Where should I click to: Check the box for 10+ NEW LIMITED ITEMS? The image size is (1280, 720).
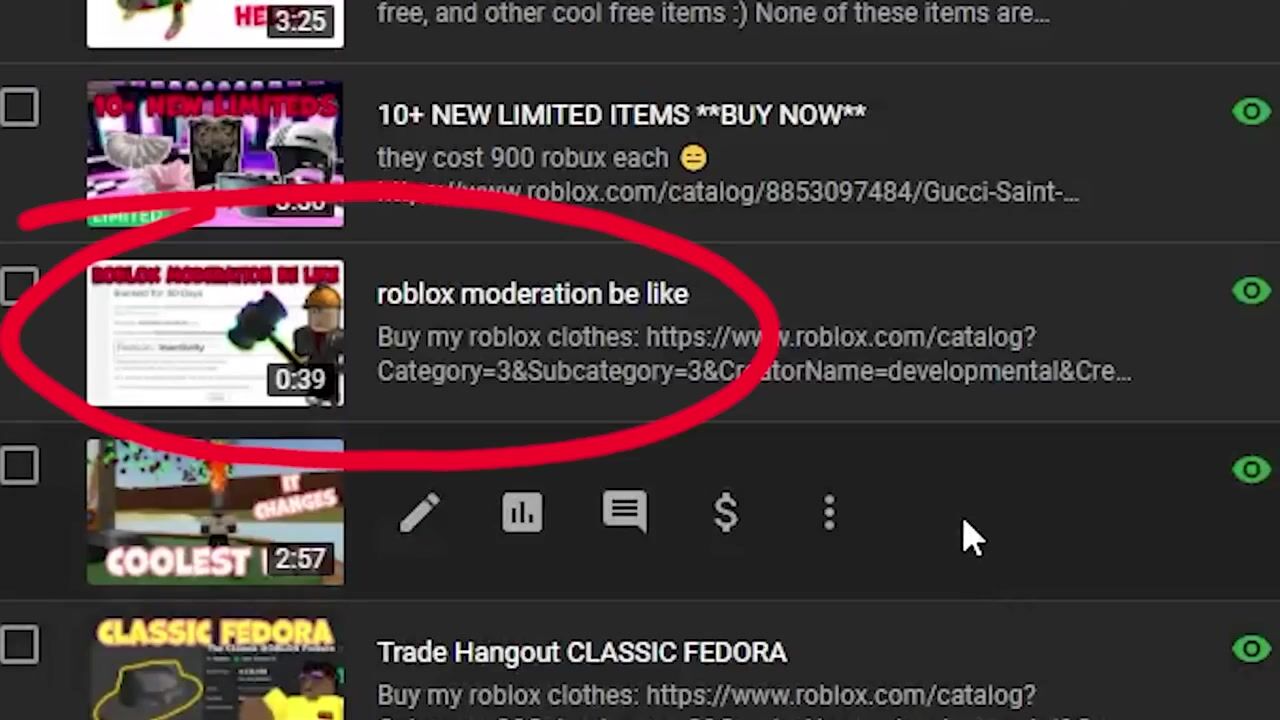point(19,108)
